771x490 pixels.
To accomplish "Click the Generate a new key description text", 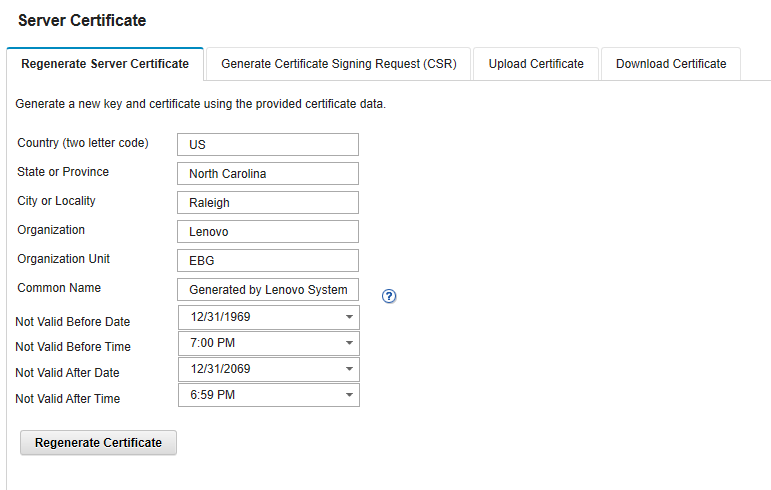I will coord(200,104).
